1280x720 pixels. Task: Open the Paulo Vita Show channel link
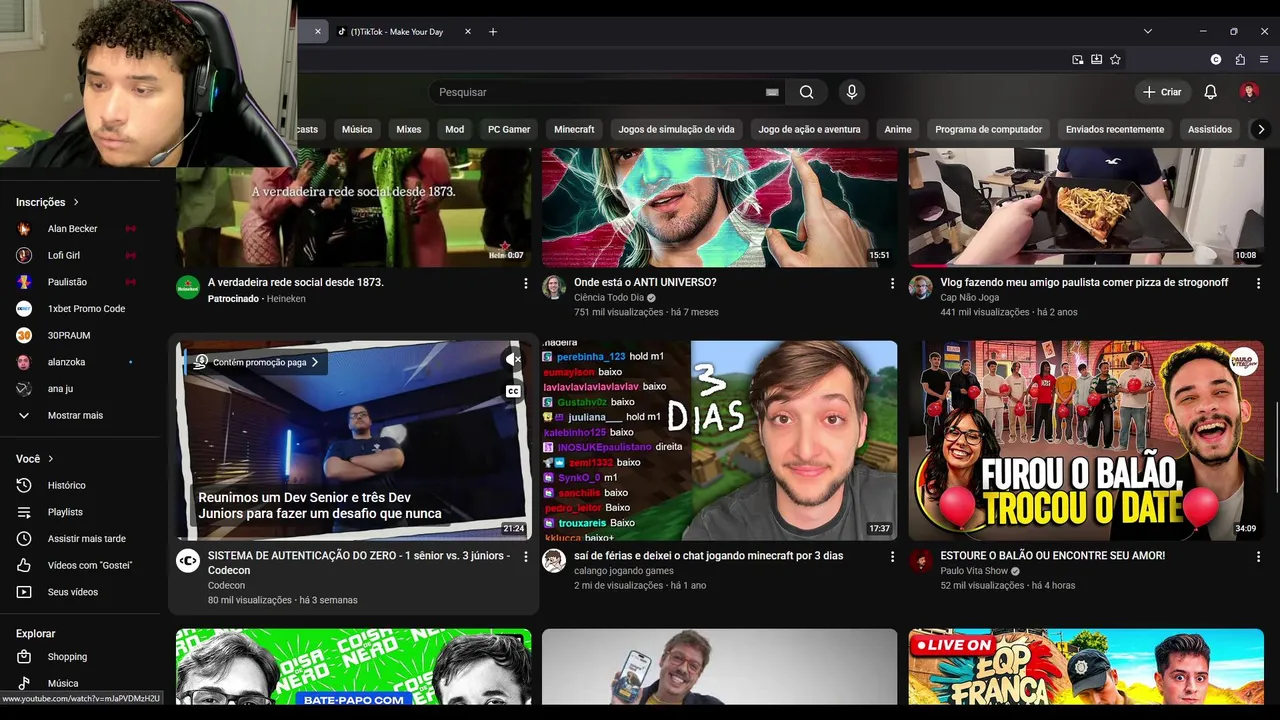click(x=974, y=571)
